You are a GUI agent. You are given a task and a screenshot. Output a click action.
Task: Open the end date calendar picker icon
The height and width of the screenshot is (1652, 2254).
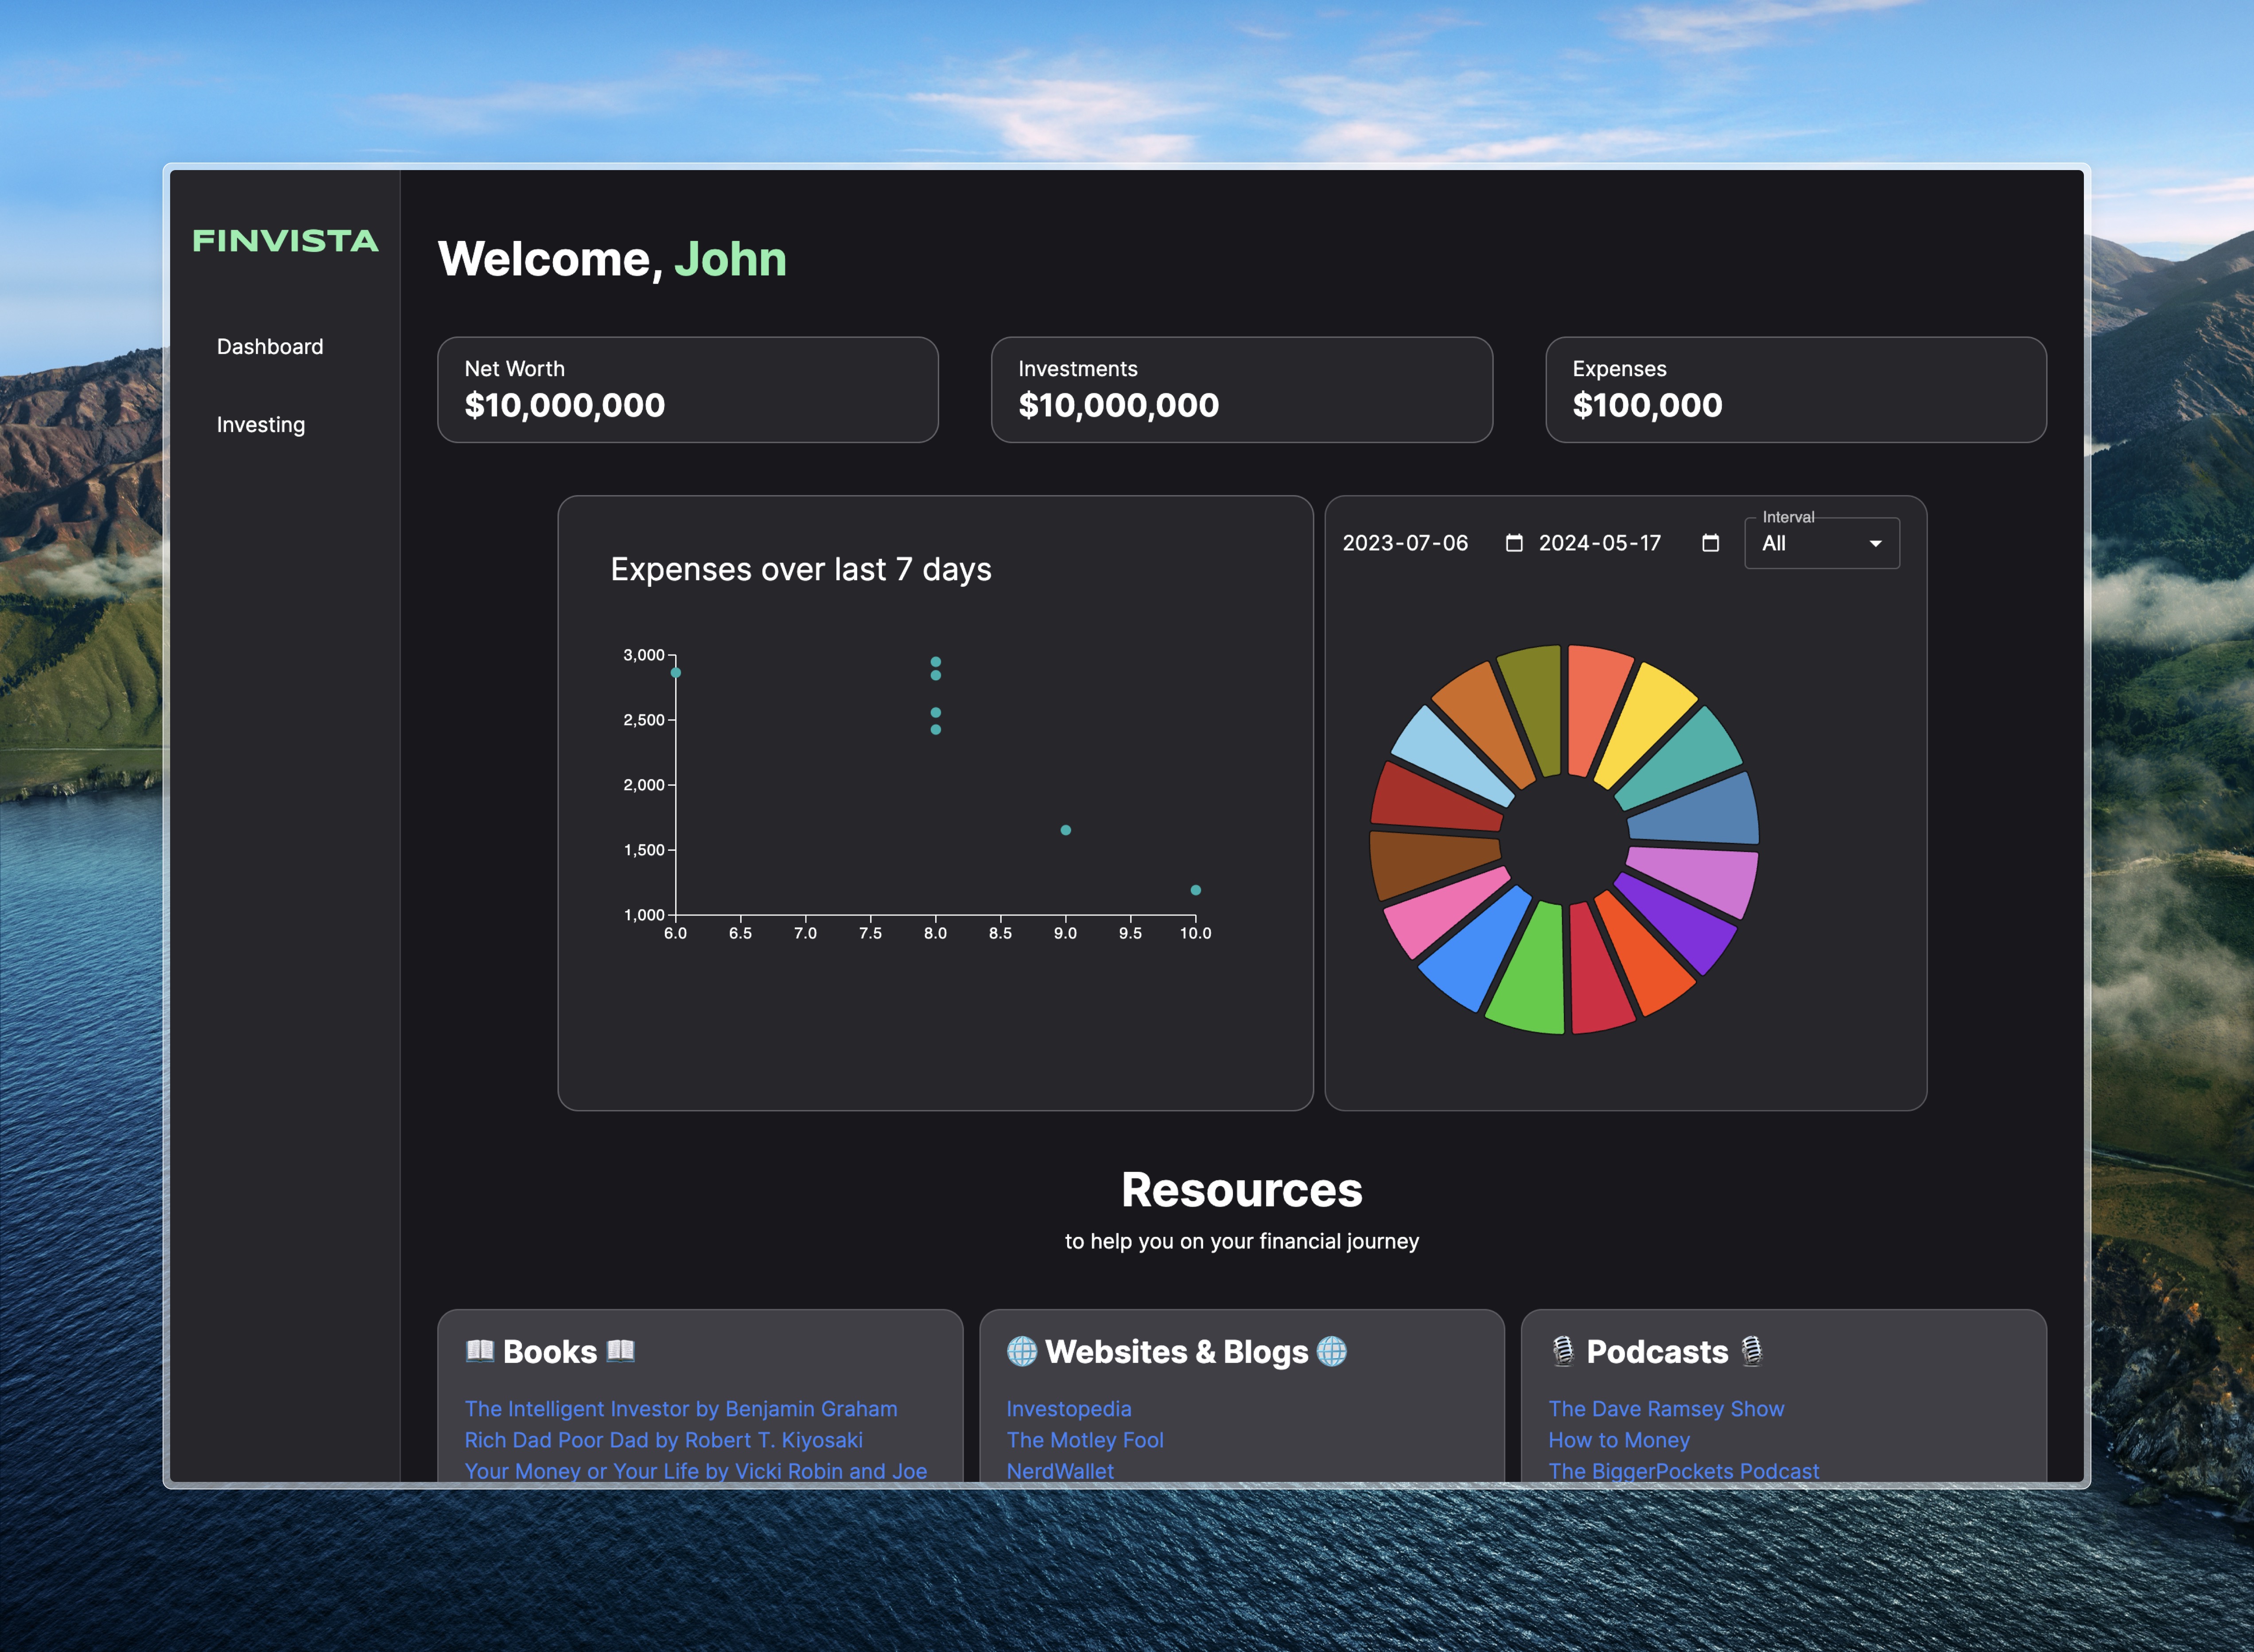[x=1710, y=543]
